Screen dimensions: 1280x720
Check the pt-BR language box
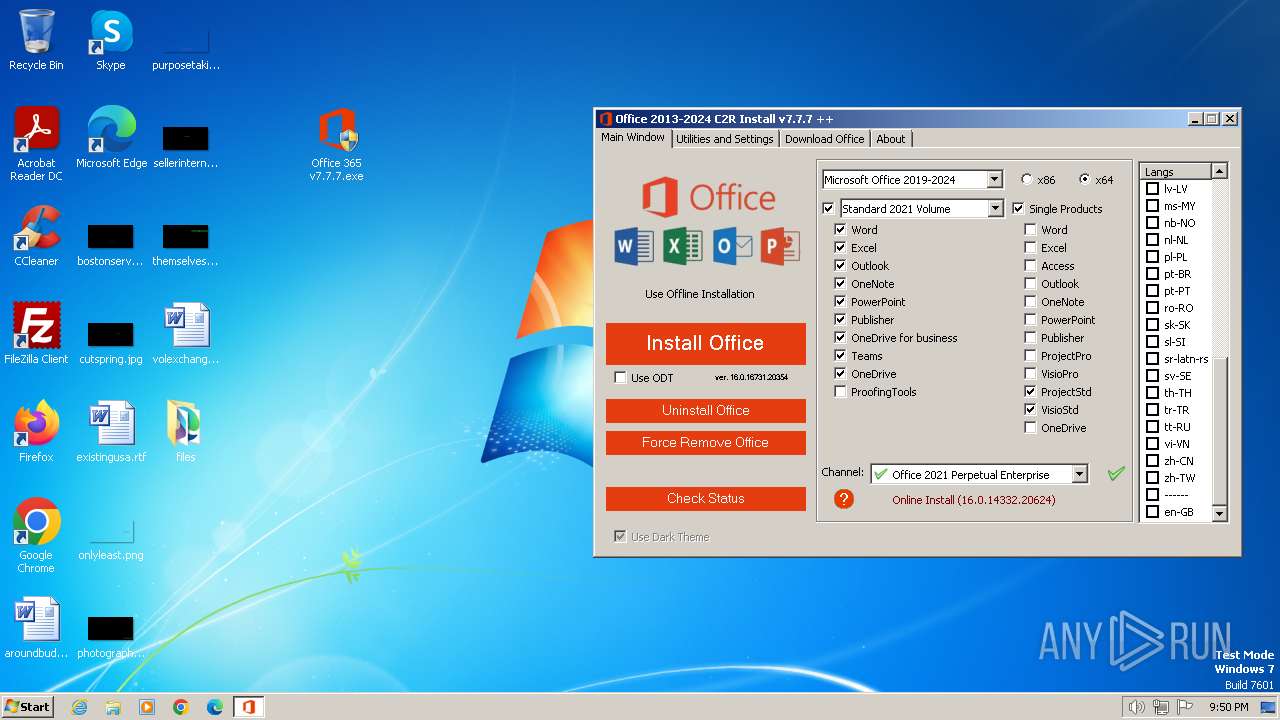coord(1152,274)
